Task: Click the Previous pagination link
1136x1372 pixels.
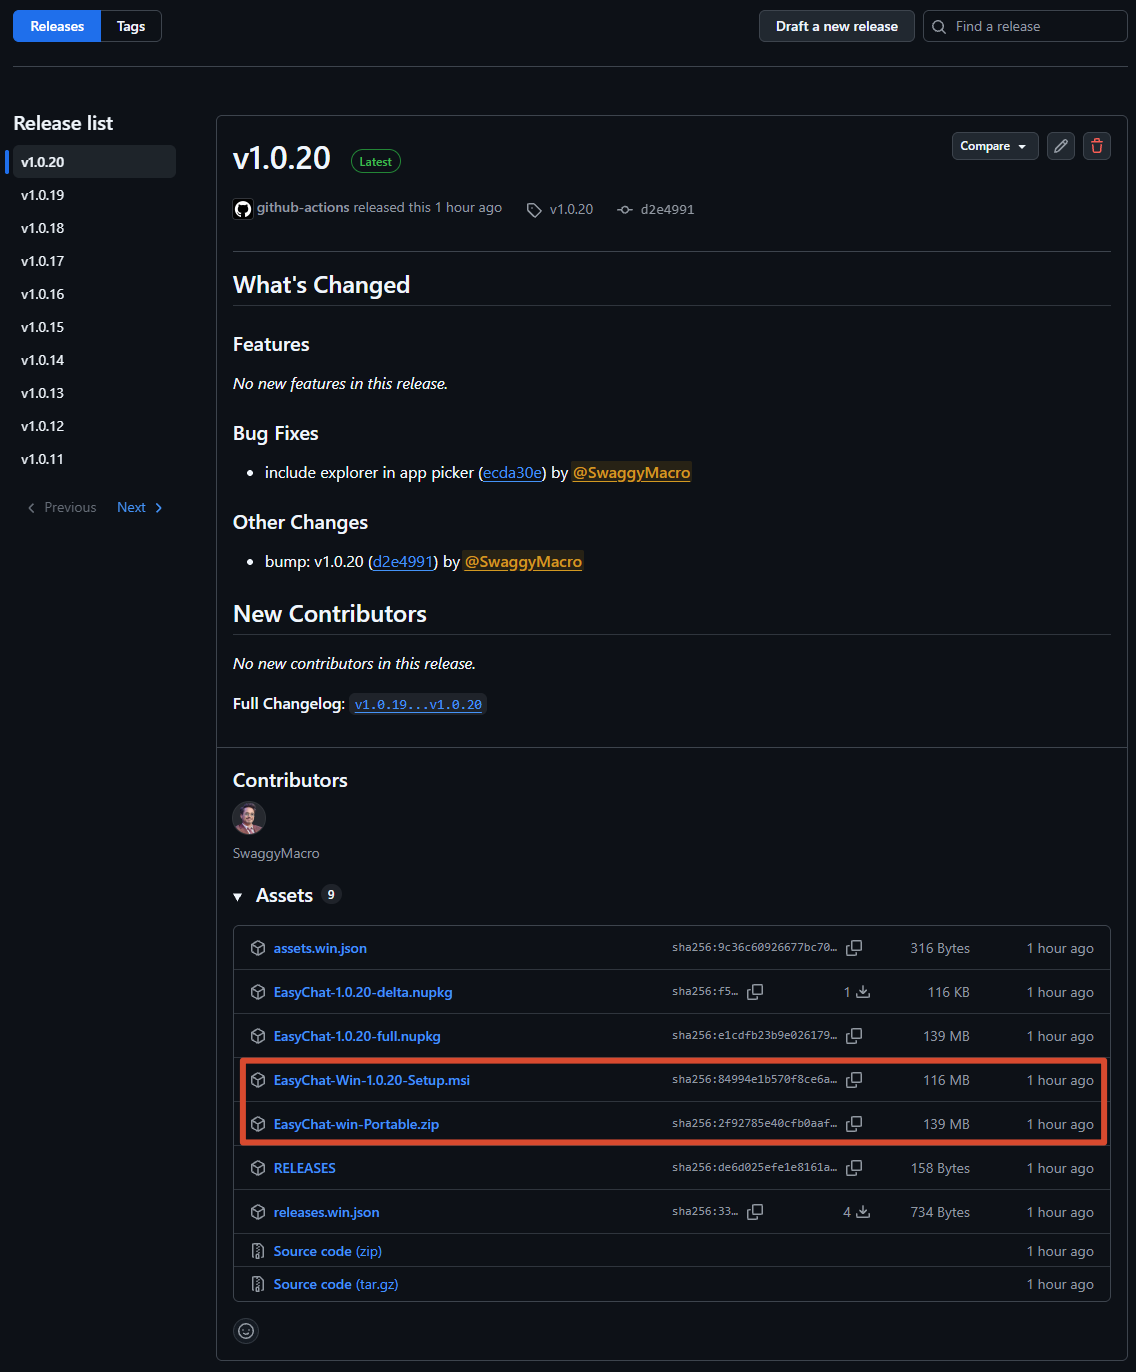Action: click(x=62, y=507)
